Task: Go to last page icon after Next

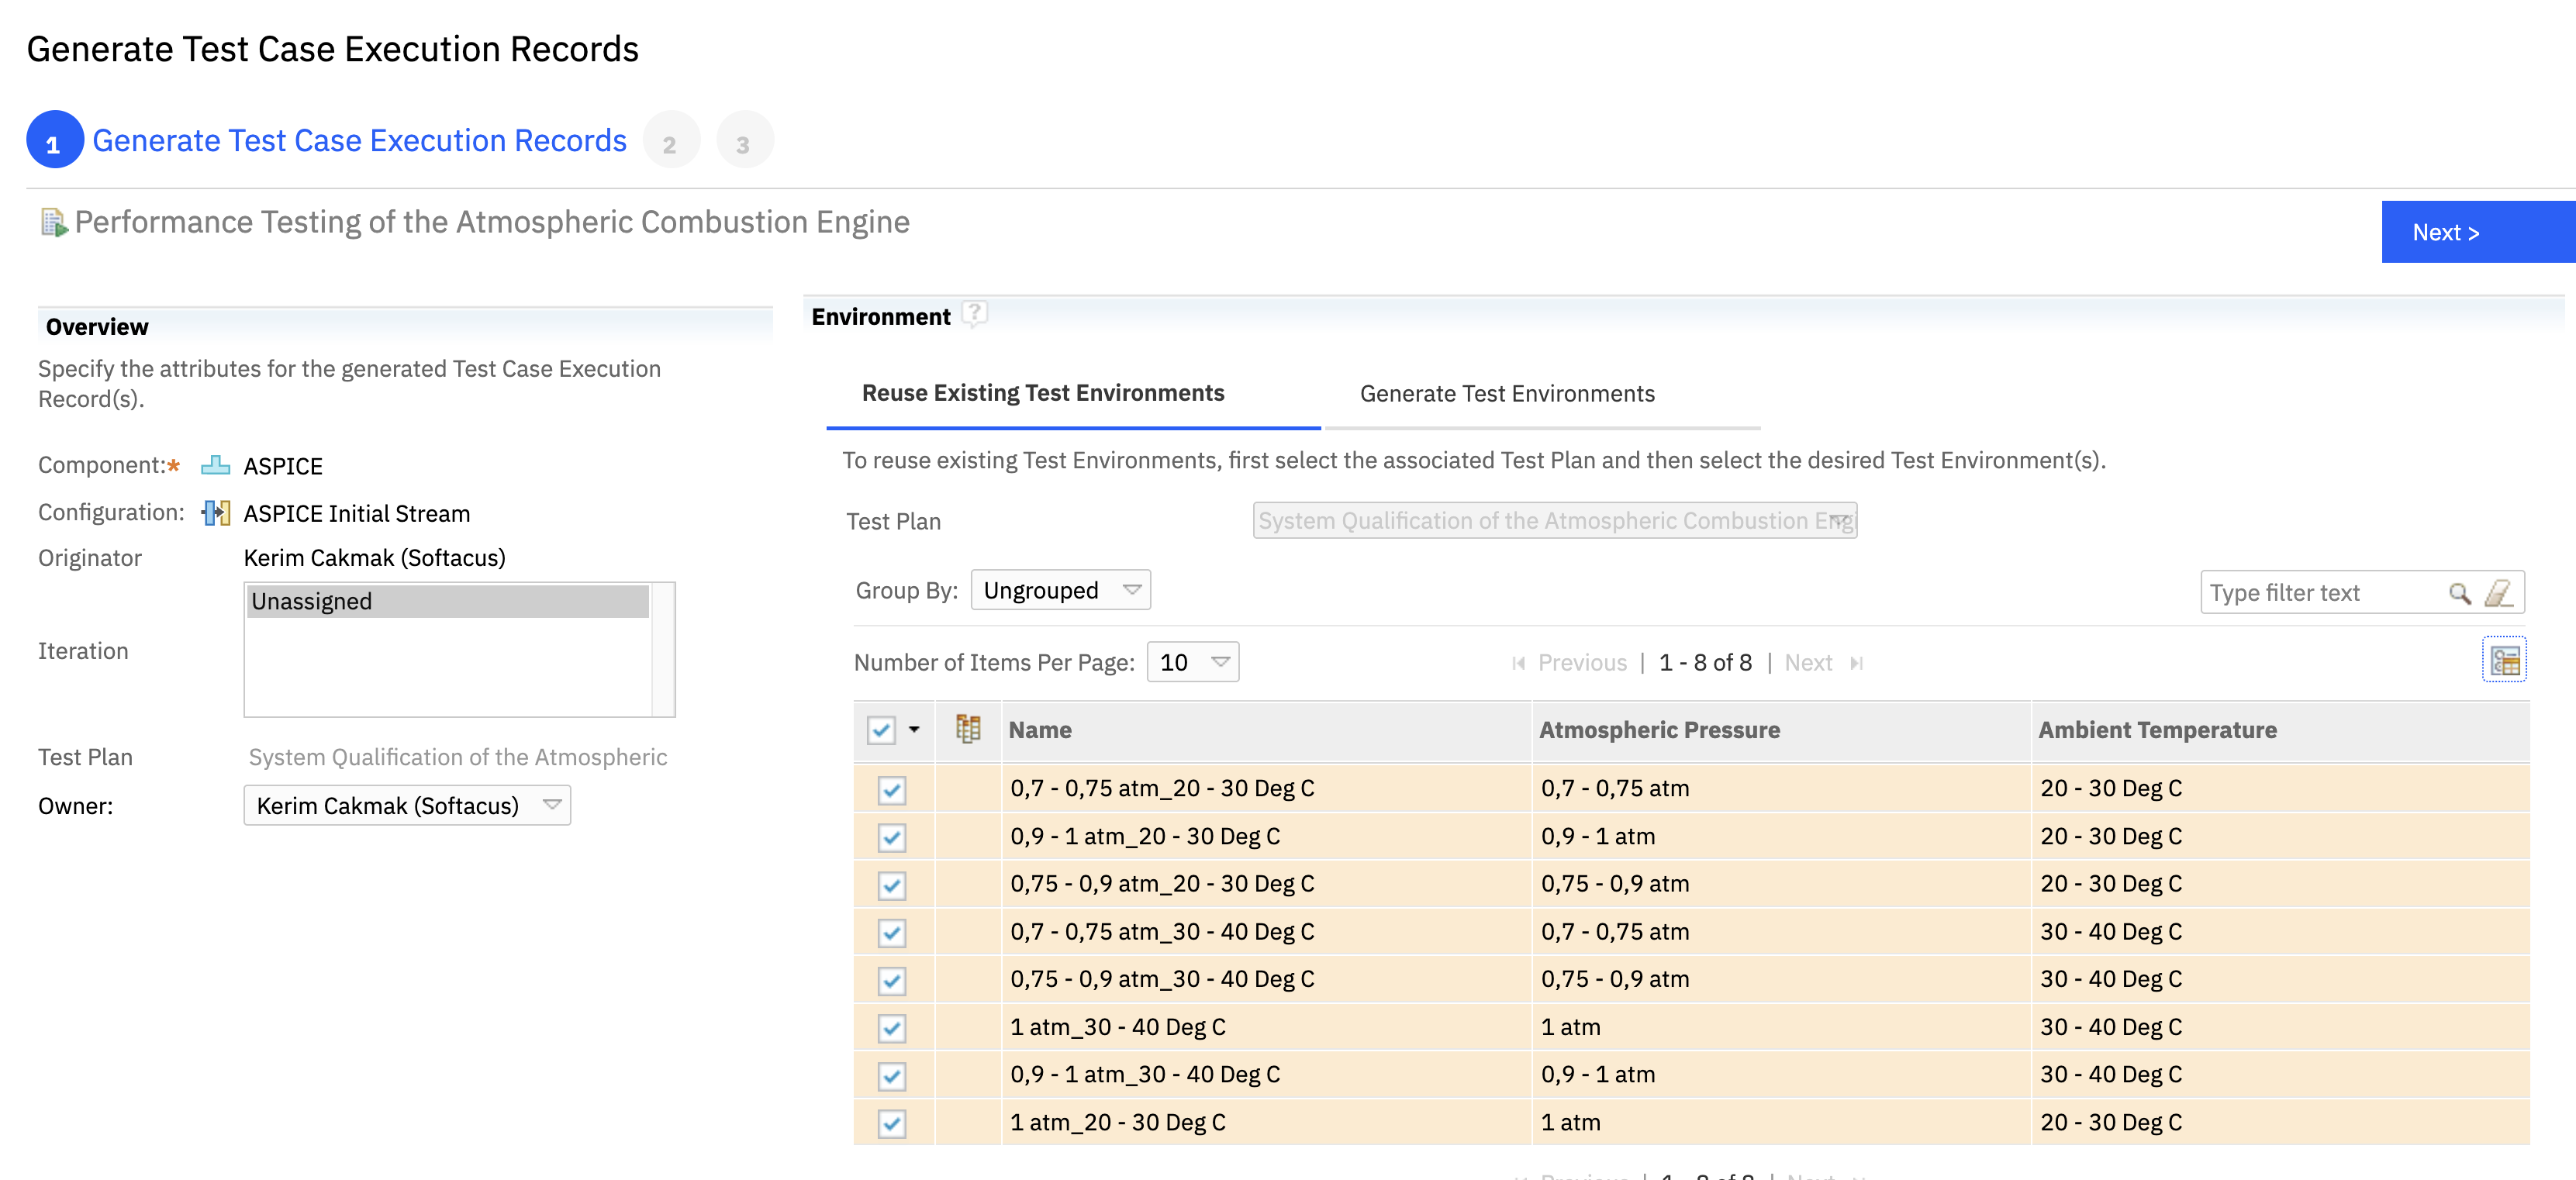Action: [x=1857, y=663]
